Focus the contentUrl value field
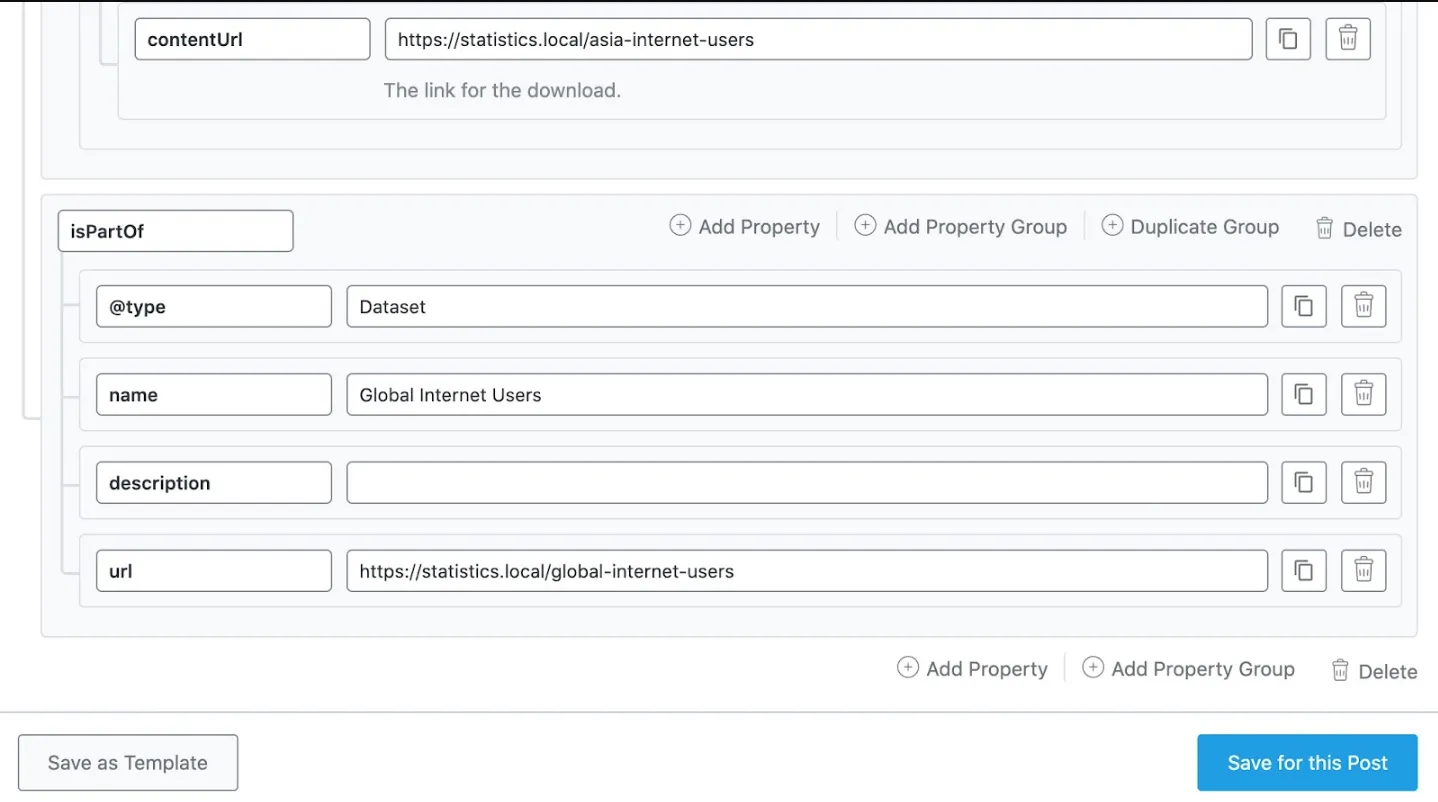The image size is (1438, 802). pyautogui.click(x=818, y=40)
